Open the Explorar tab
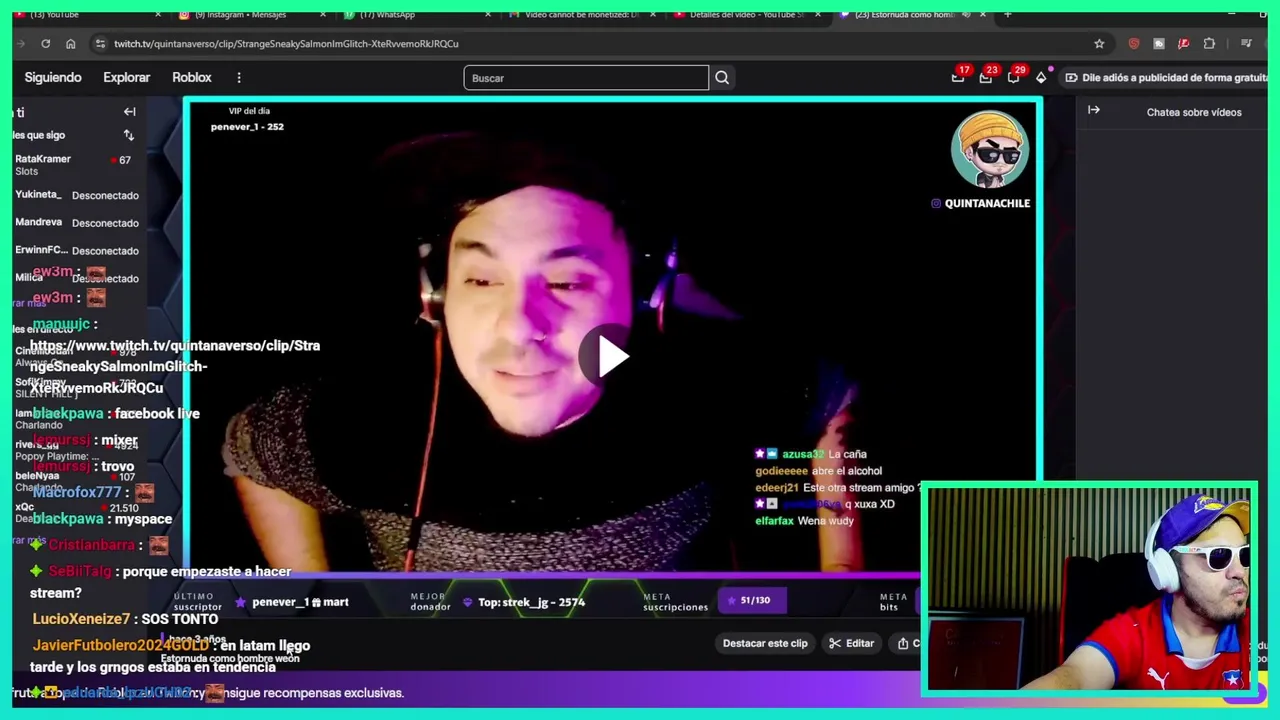This screenshot has height=720, width=1280. (126, 77)
